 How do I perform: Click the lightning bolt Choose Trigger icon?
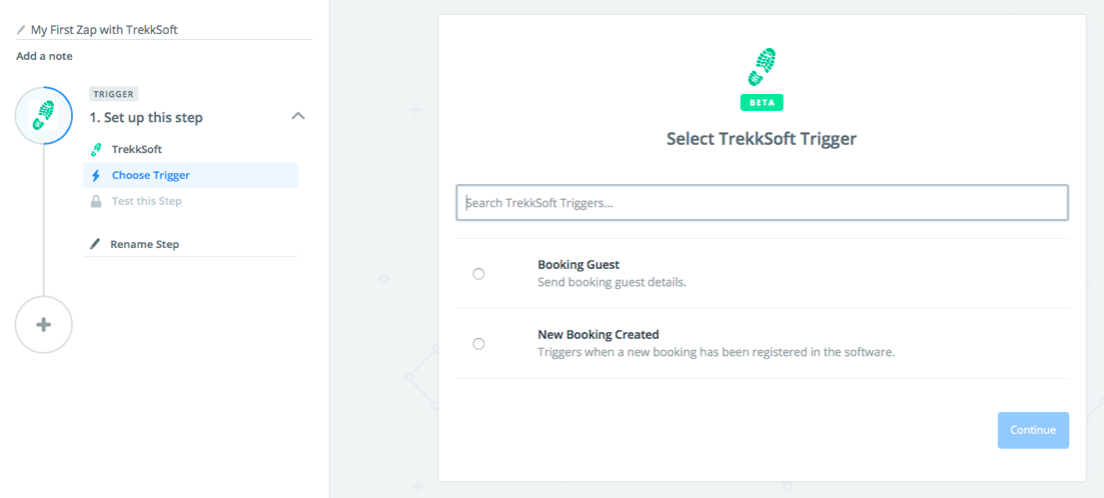96,175
